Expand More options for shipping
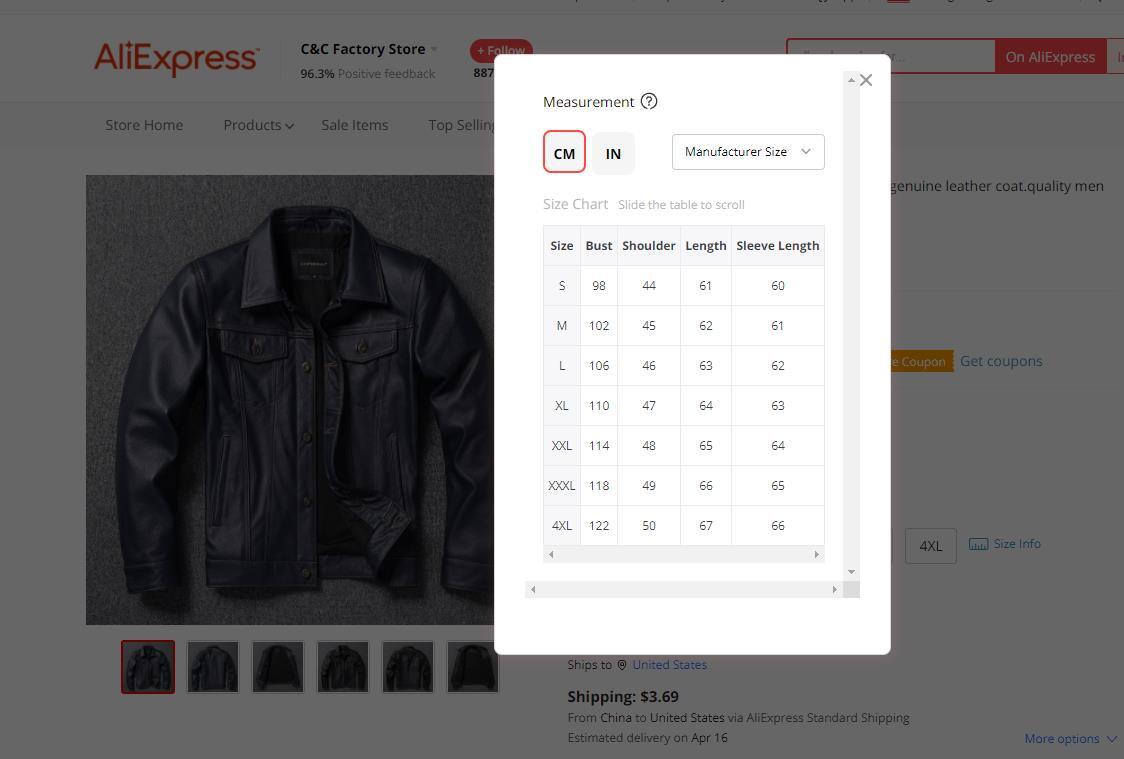The height and width of the screenshot is (759, 1124). 1069,738
